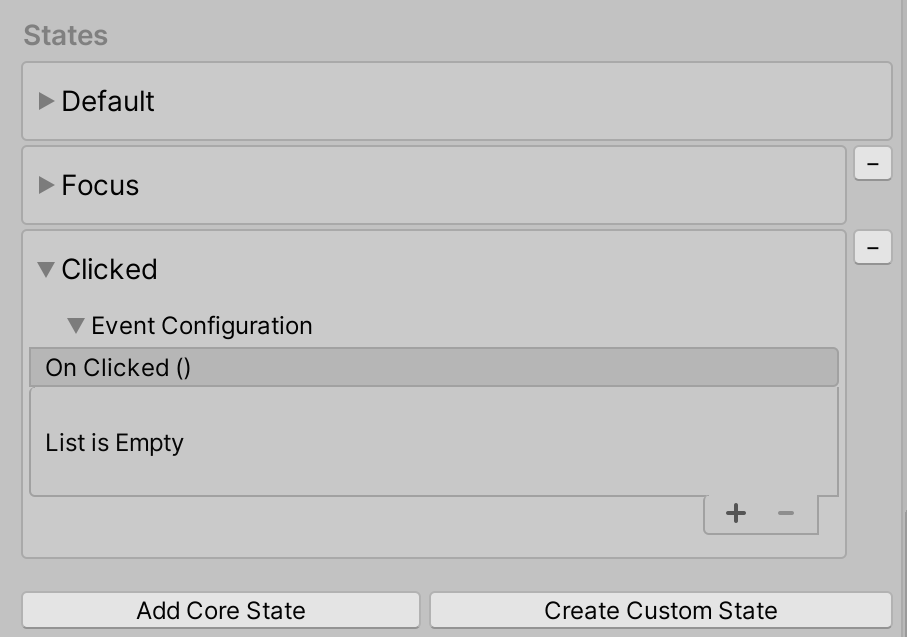
Task: Collapse the Event Configuration section
Action: [x=74, y=326]
